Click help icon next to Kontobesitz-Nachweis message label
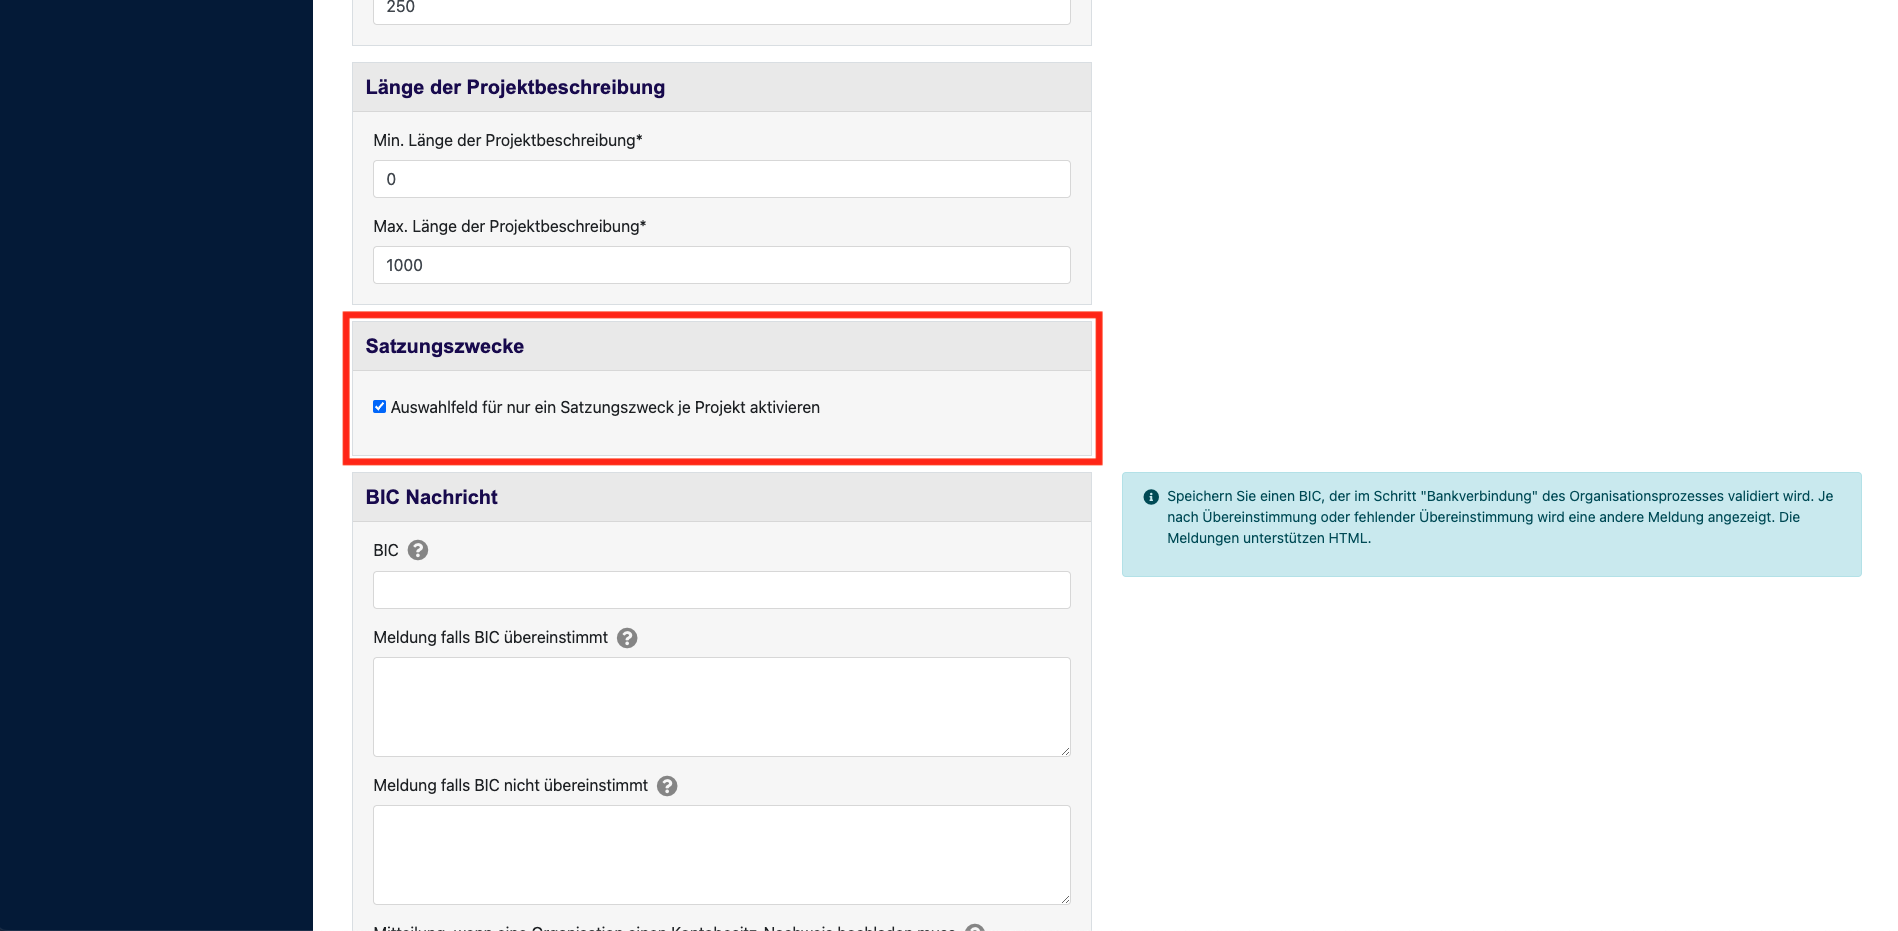Screen dimensions: 1898x931 click(x=975, y=927)
